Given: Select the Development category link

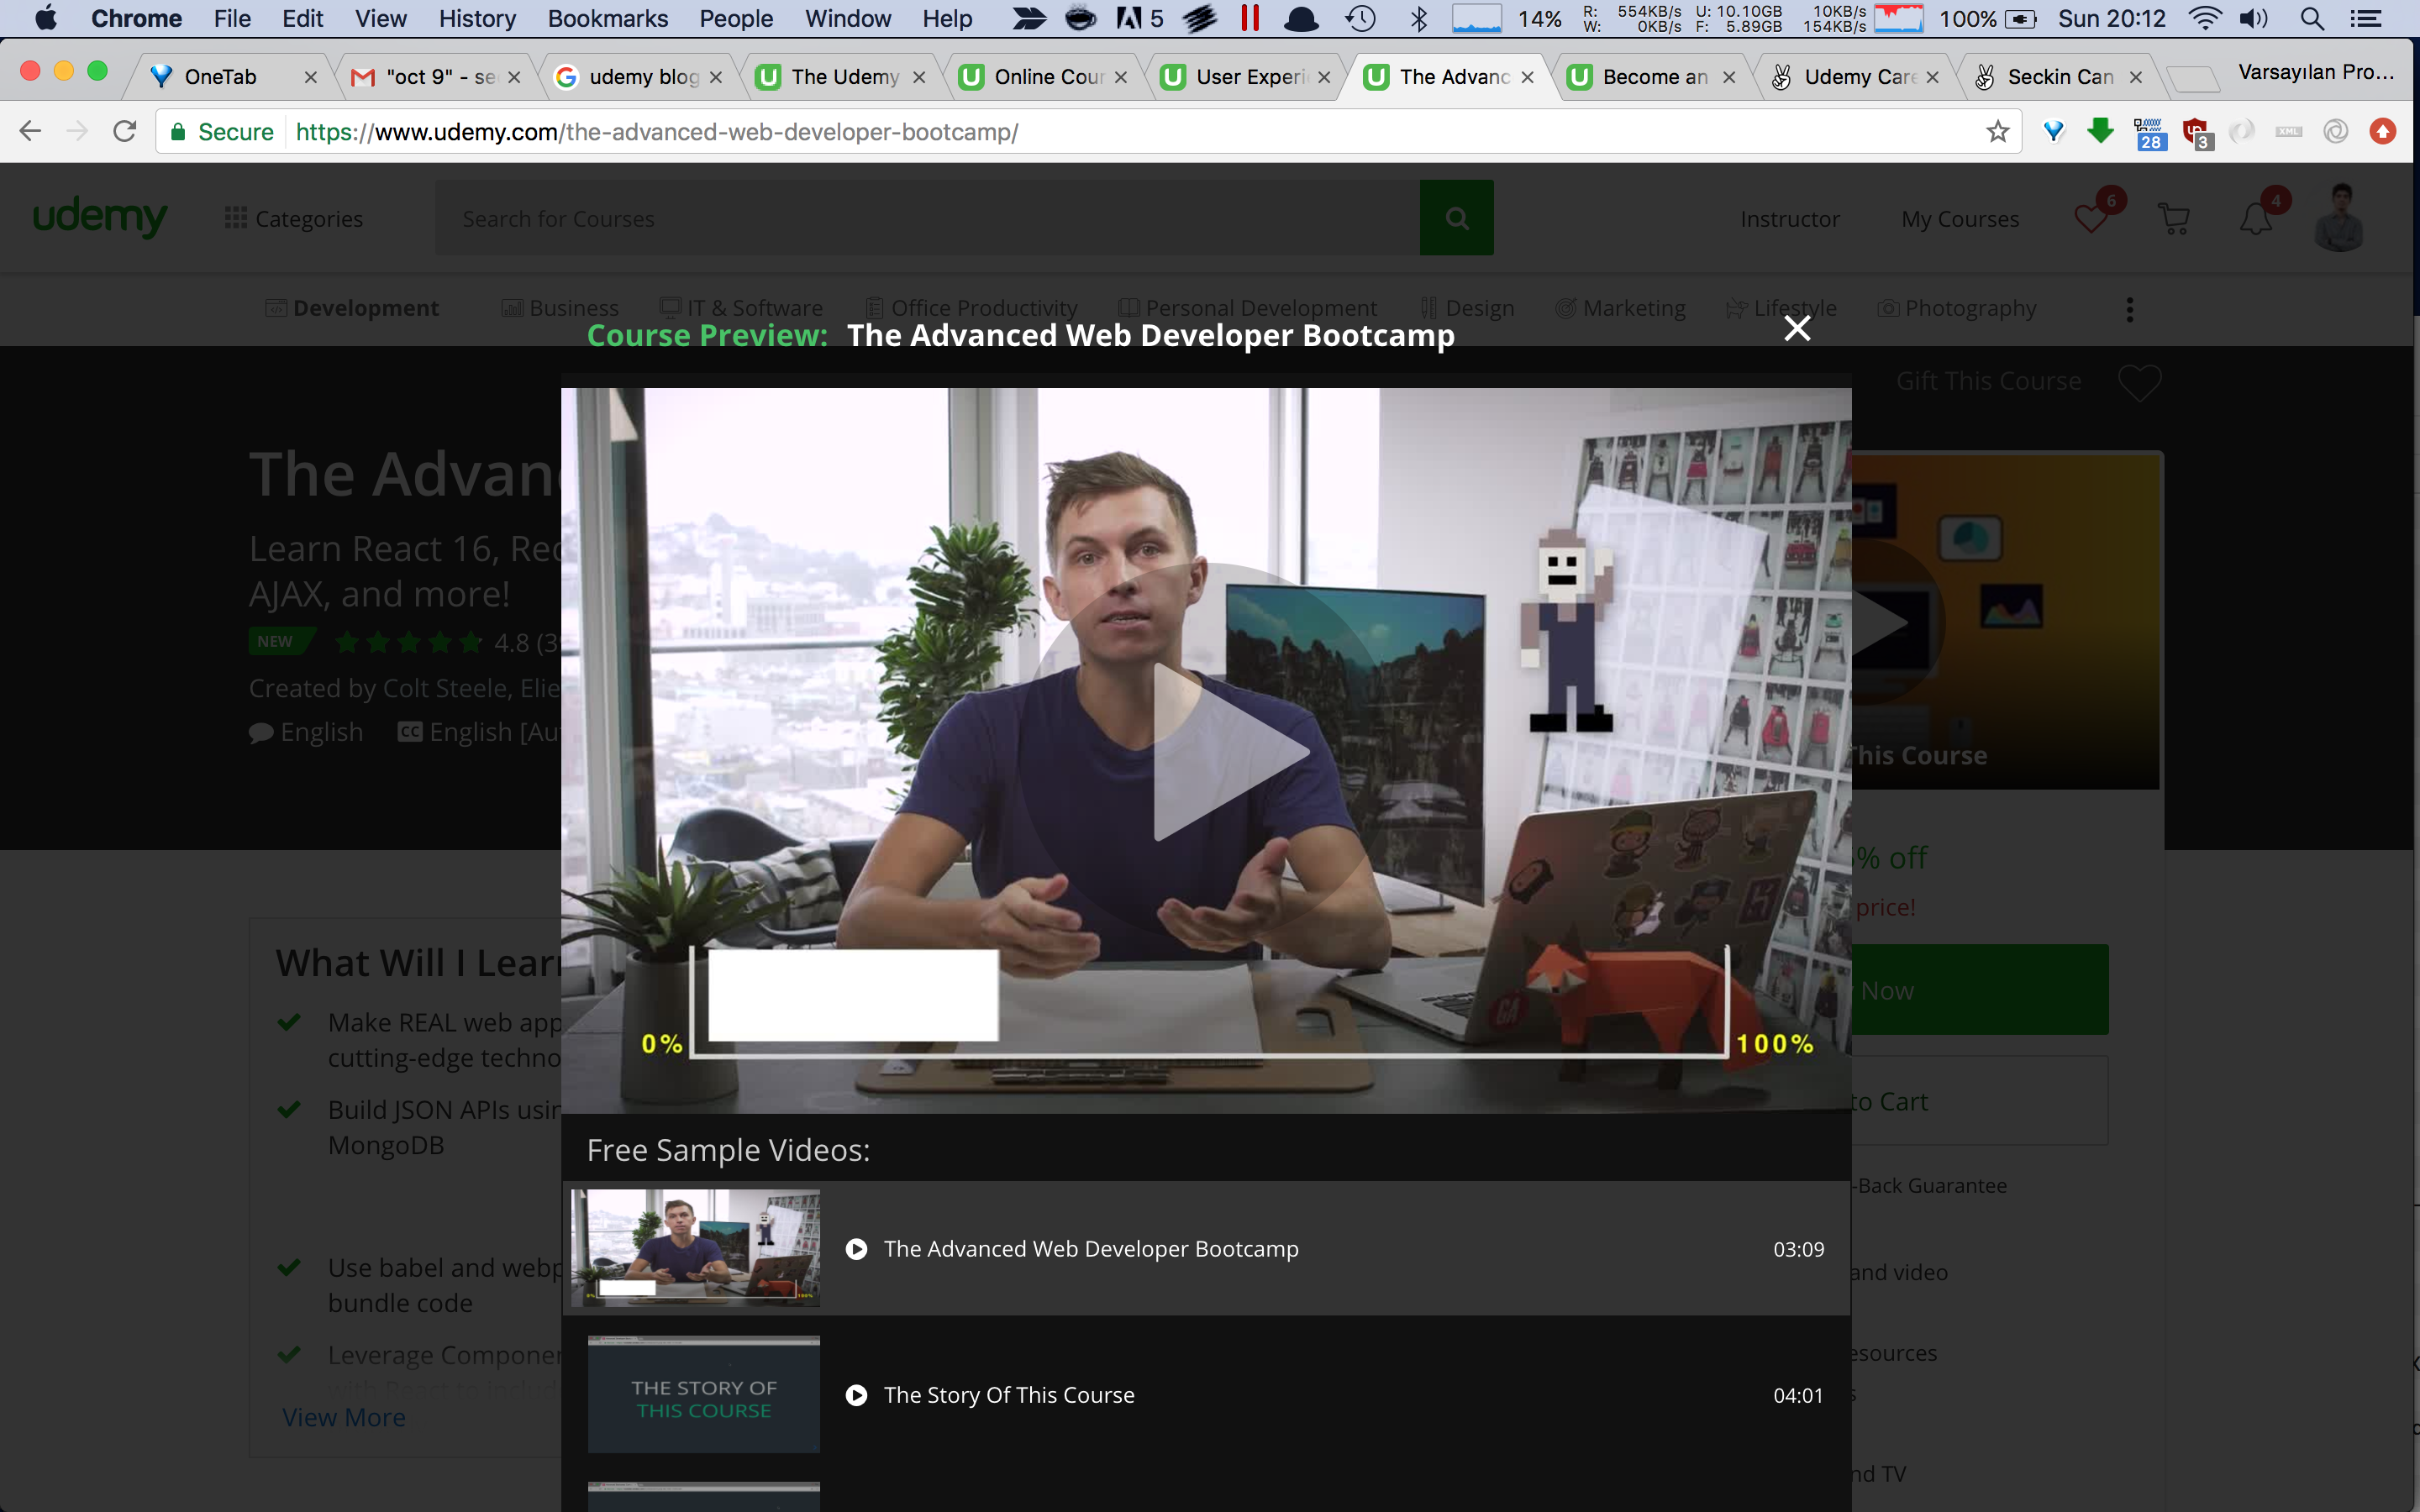Looking at the screenshot, I should [x=365, y=308].
